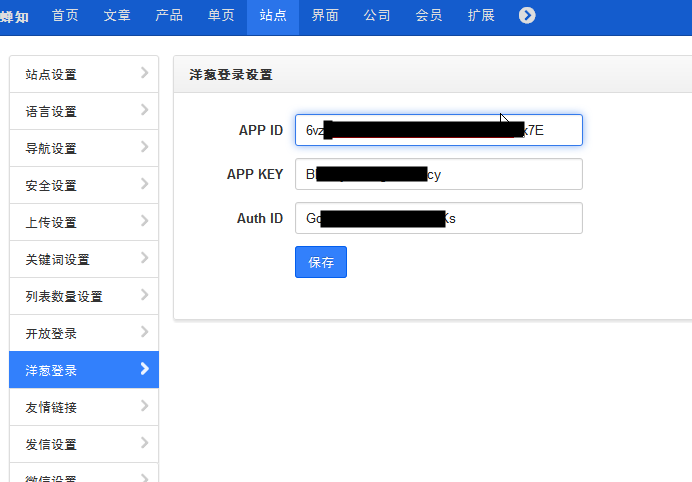The width and height of the screenshot is (692, 482).
Task: Click the 扩展 top navigation item
Action: pyautogui.click(x=481, y=16)
